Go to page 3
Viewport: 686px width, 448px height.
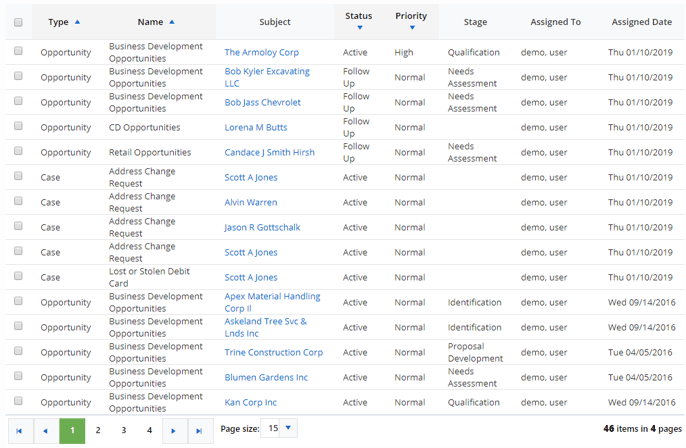click(x=124, y=430)
